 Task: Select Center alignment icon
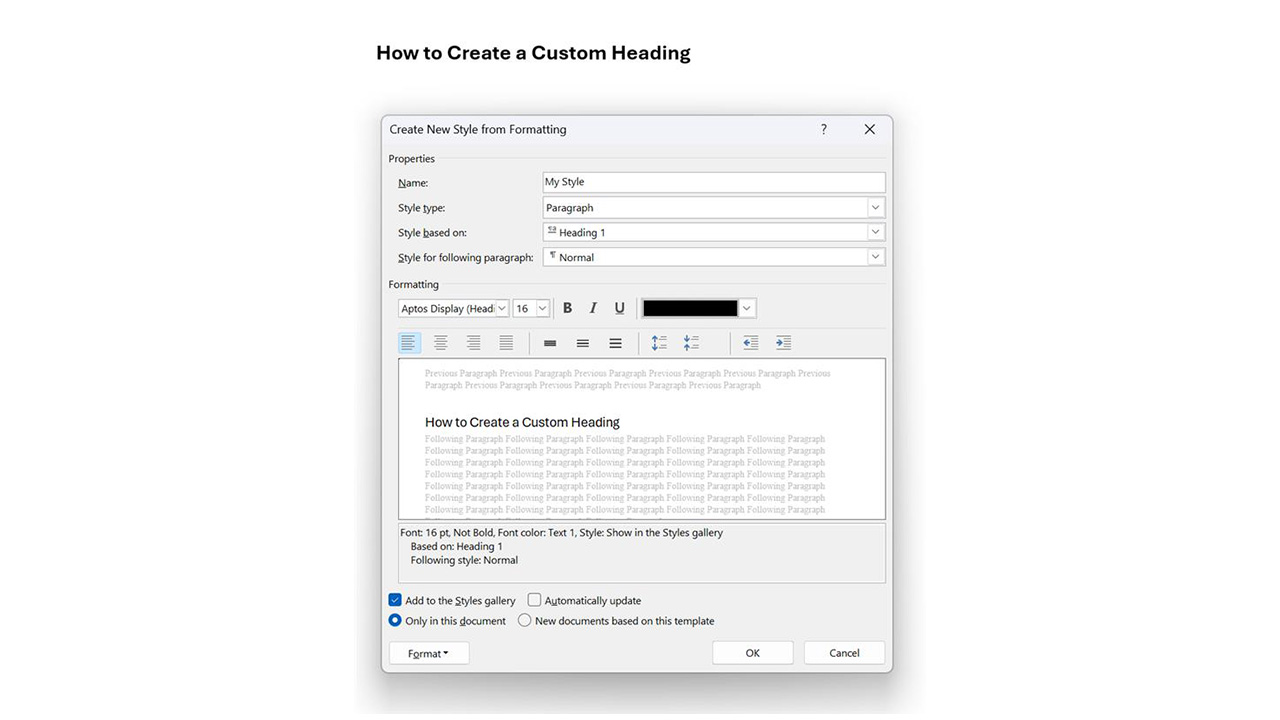pos(440,343)
